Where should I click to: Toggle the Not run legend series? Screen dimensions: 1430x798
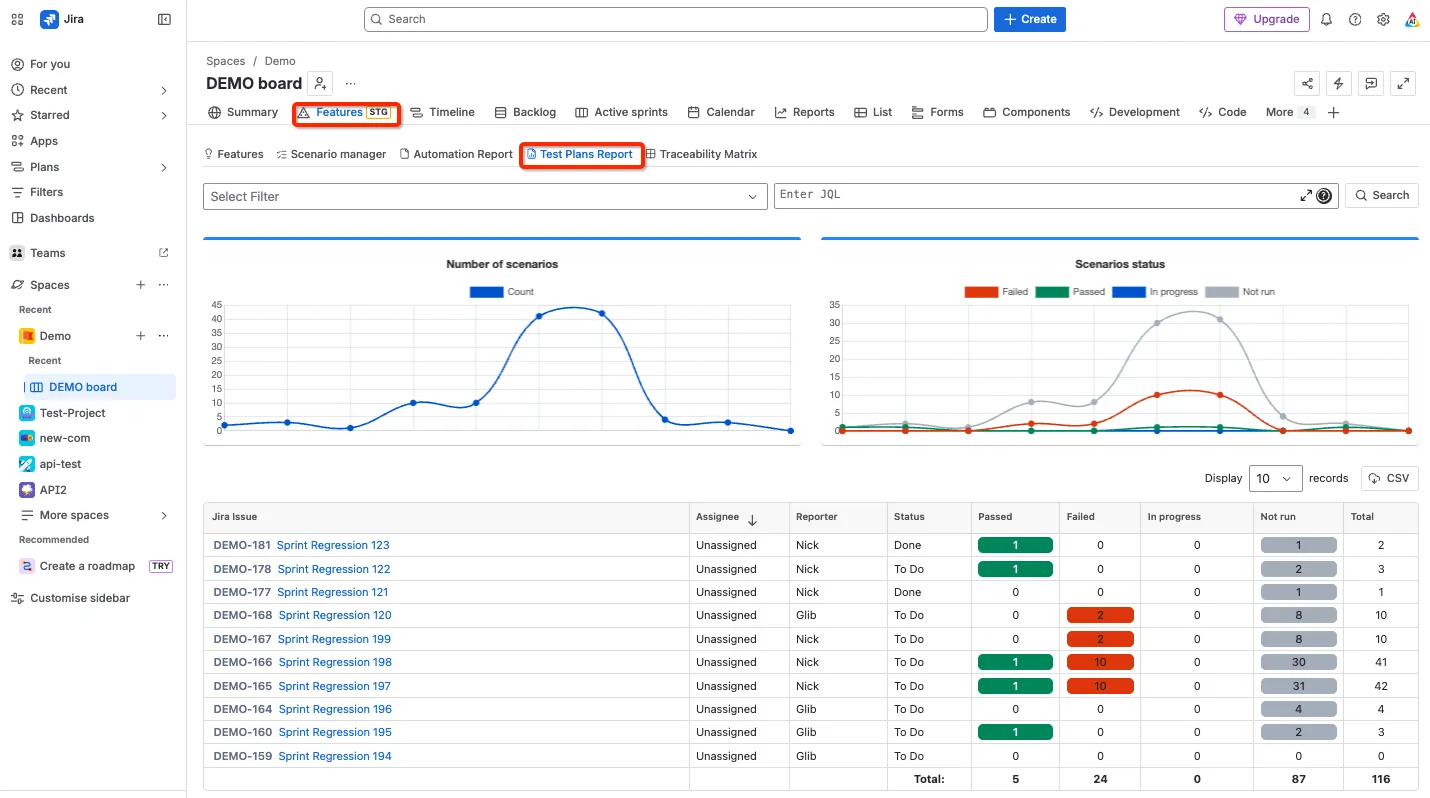point(1240,292)
